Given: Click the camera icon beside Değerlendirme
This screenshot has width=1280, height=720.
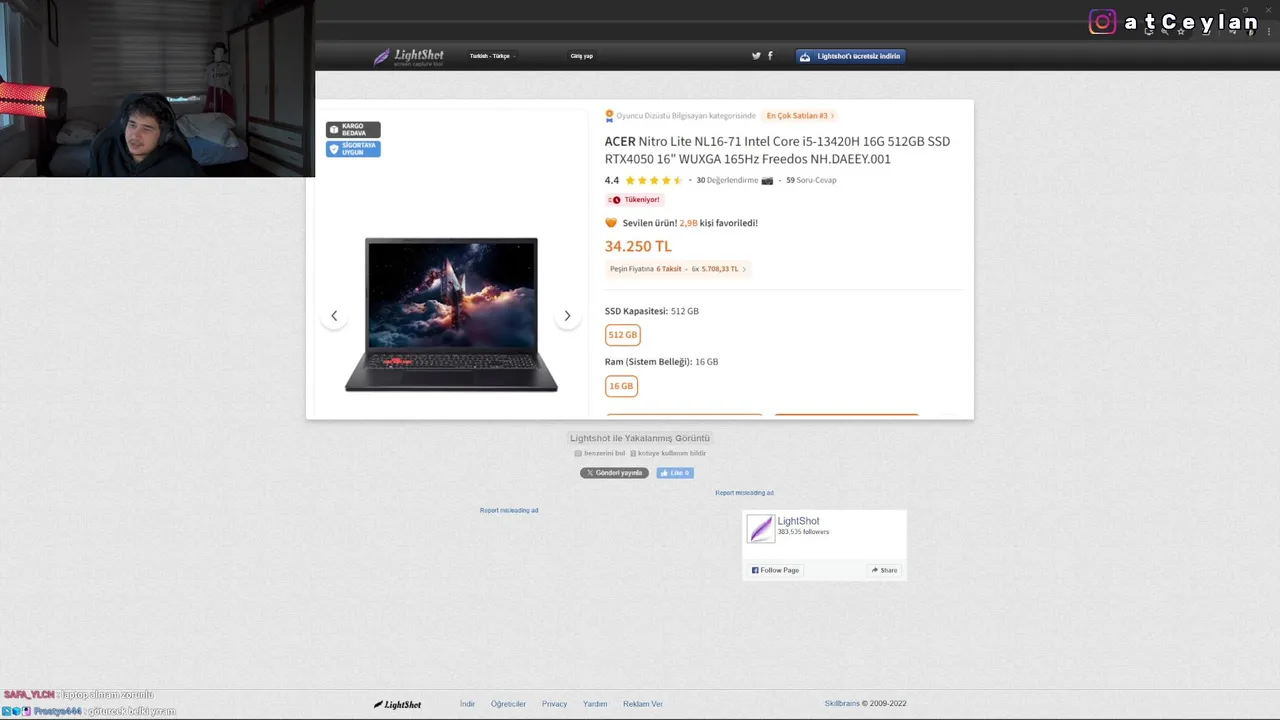Looking at the screenshot, I should 767,181.
